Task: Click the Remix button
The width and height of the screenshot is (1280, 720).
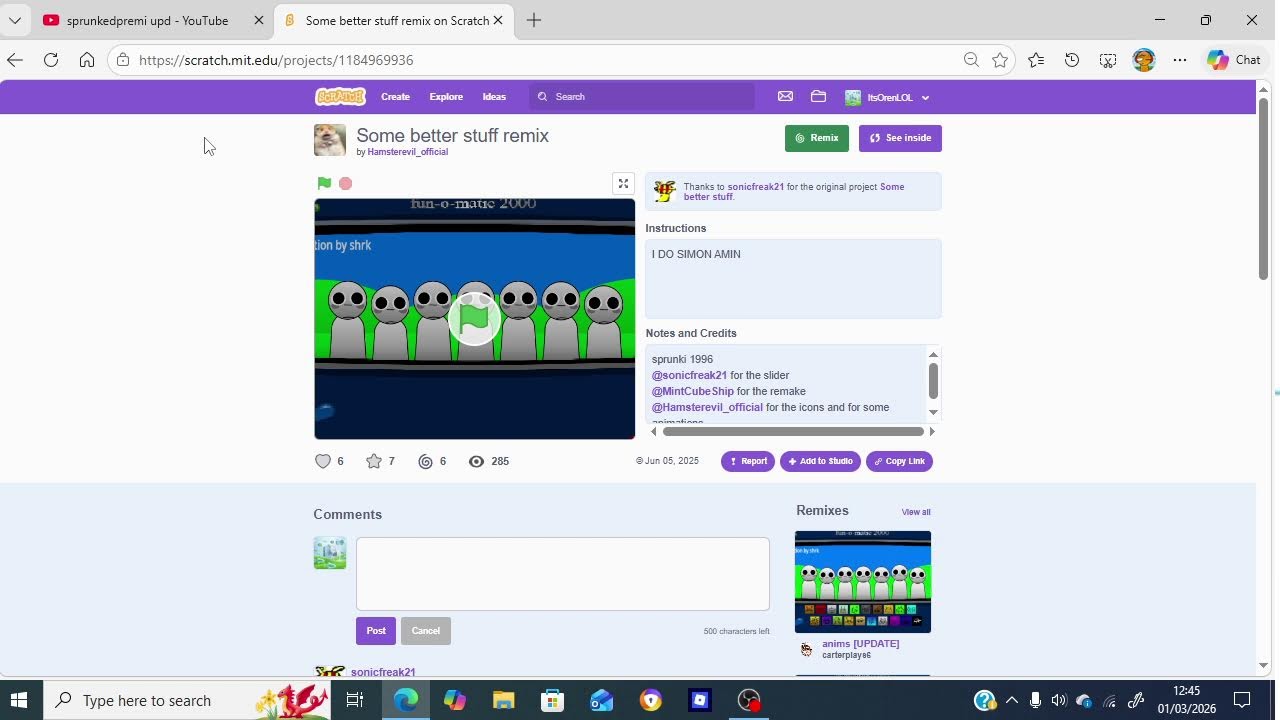Action: (817, 138)
